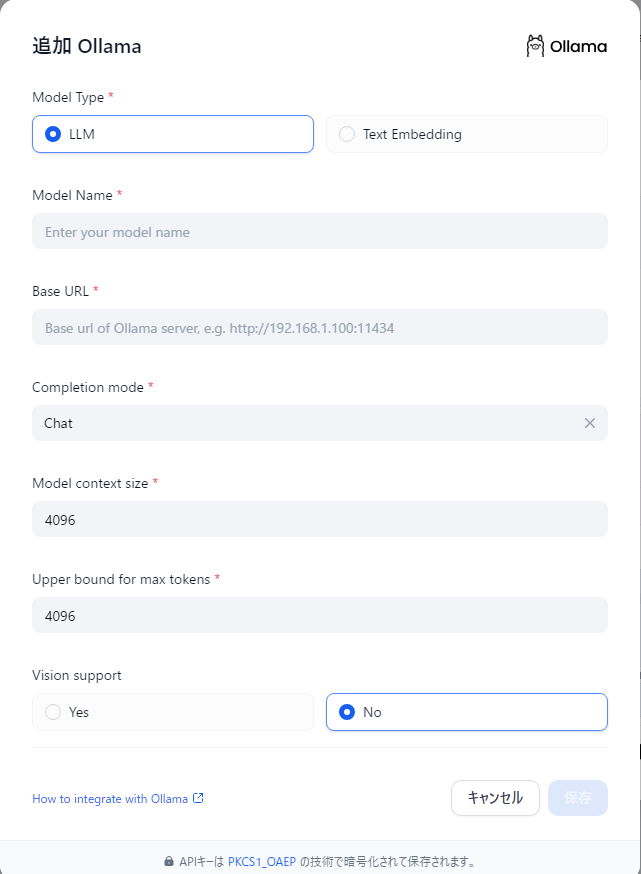Click the 追加 Ollama dialog title
This screenshot has height=874, width=641.
pos(87,47)
